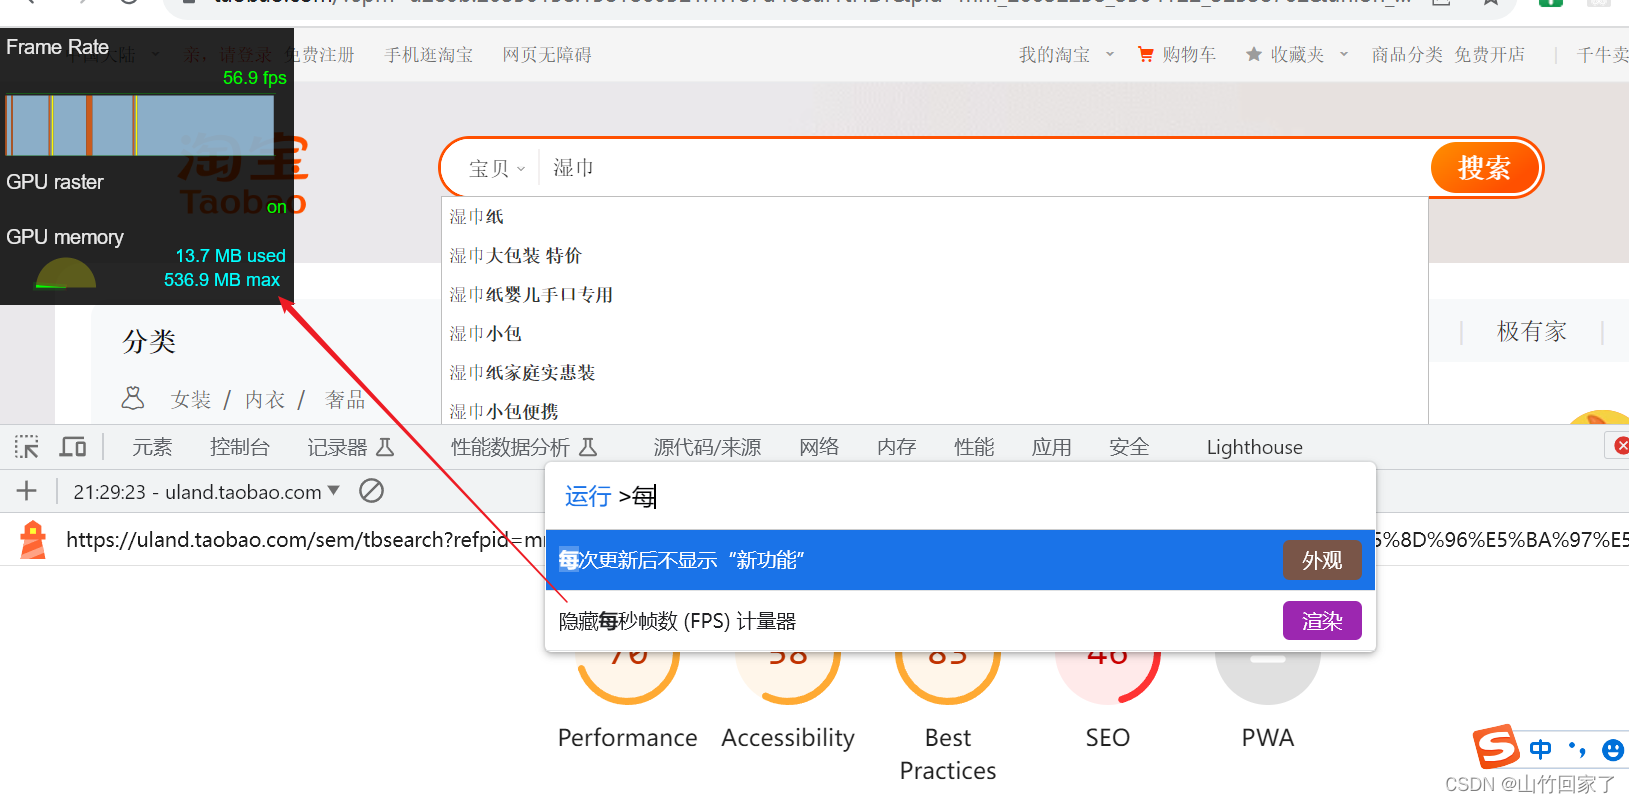Screen dimensions: 1629x803
Task: Switch to the 控制台 (Console) tab
Action: (x=240, y=447)
